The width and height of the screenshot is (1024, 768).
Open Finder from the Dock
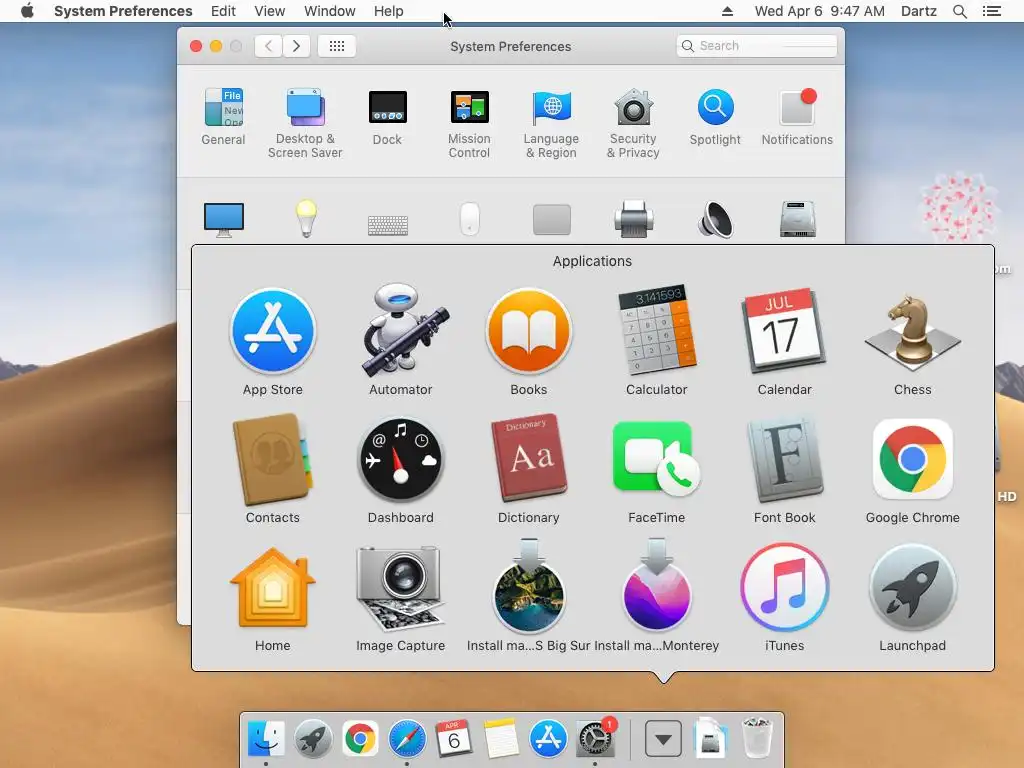[266, 739]
